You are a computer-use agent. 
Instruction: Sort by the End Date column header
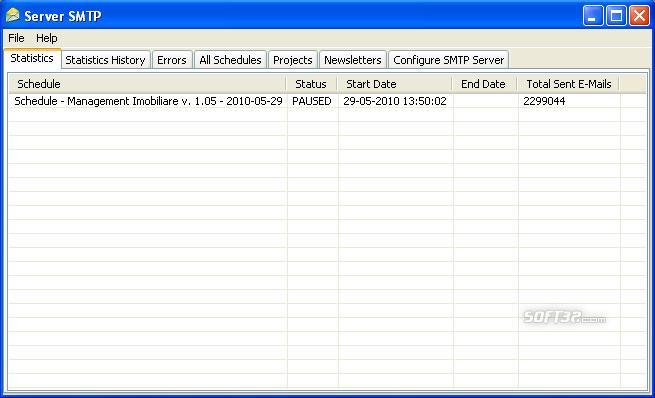coord(485,84)
